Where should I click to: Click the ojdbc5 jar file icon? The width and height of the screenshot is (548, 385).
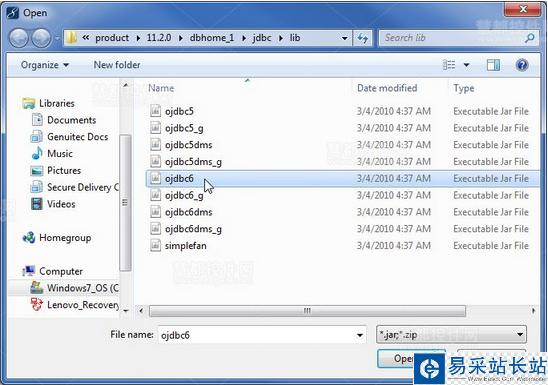[156, 111]
